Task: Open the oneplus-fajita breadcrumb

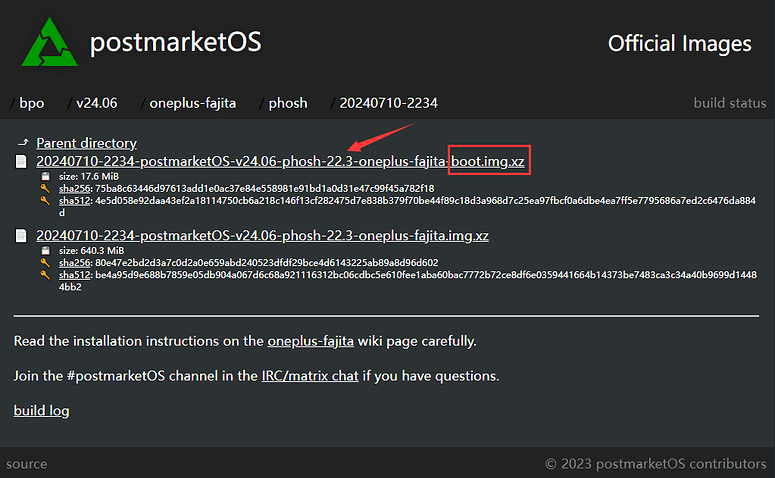Action: (193, 103)
